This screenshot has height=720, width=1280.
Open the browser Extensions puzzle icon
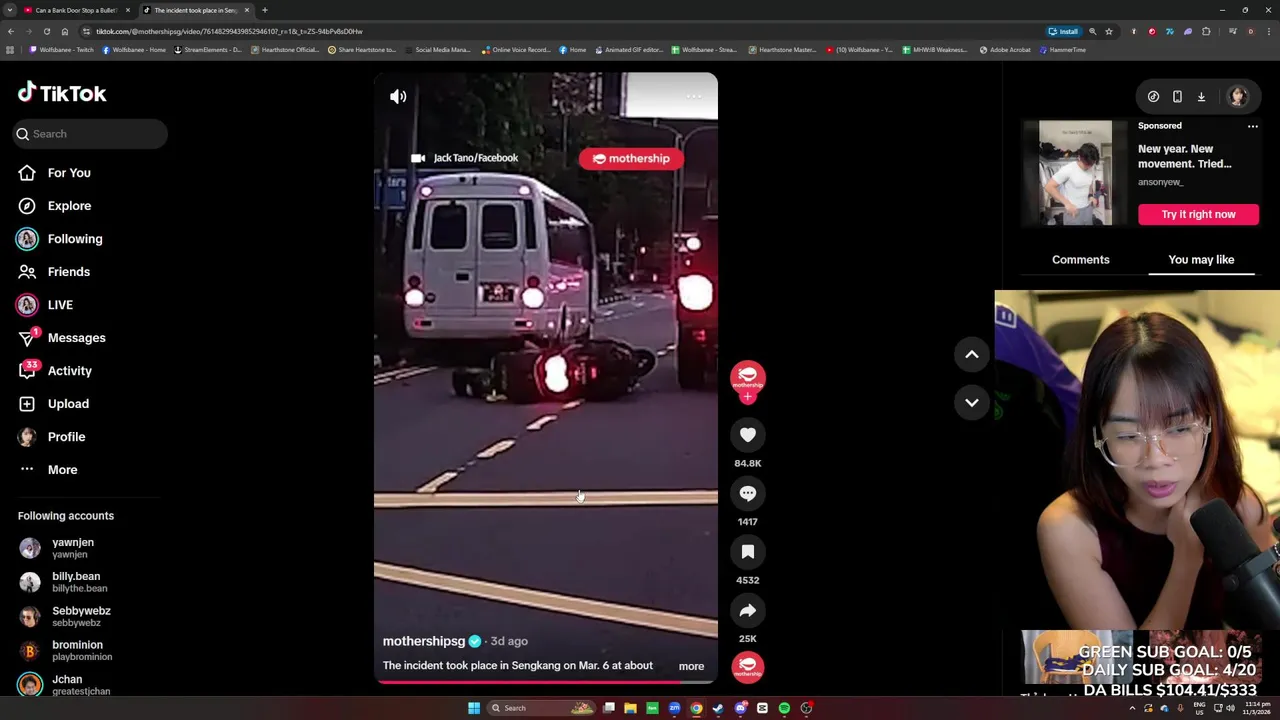1206,31
